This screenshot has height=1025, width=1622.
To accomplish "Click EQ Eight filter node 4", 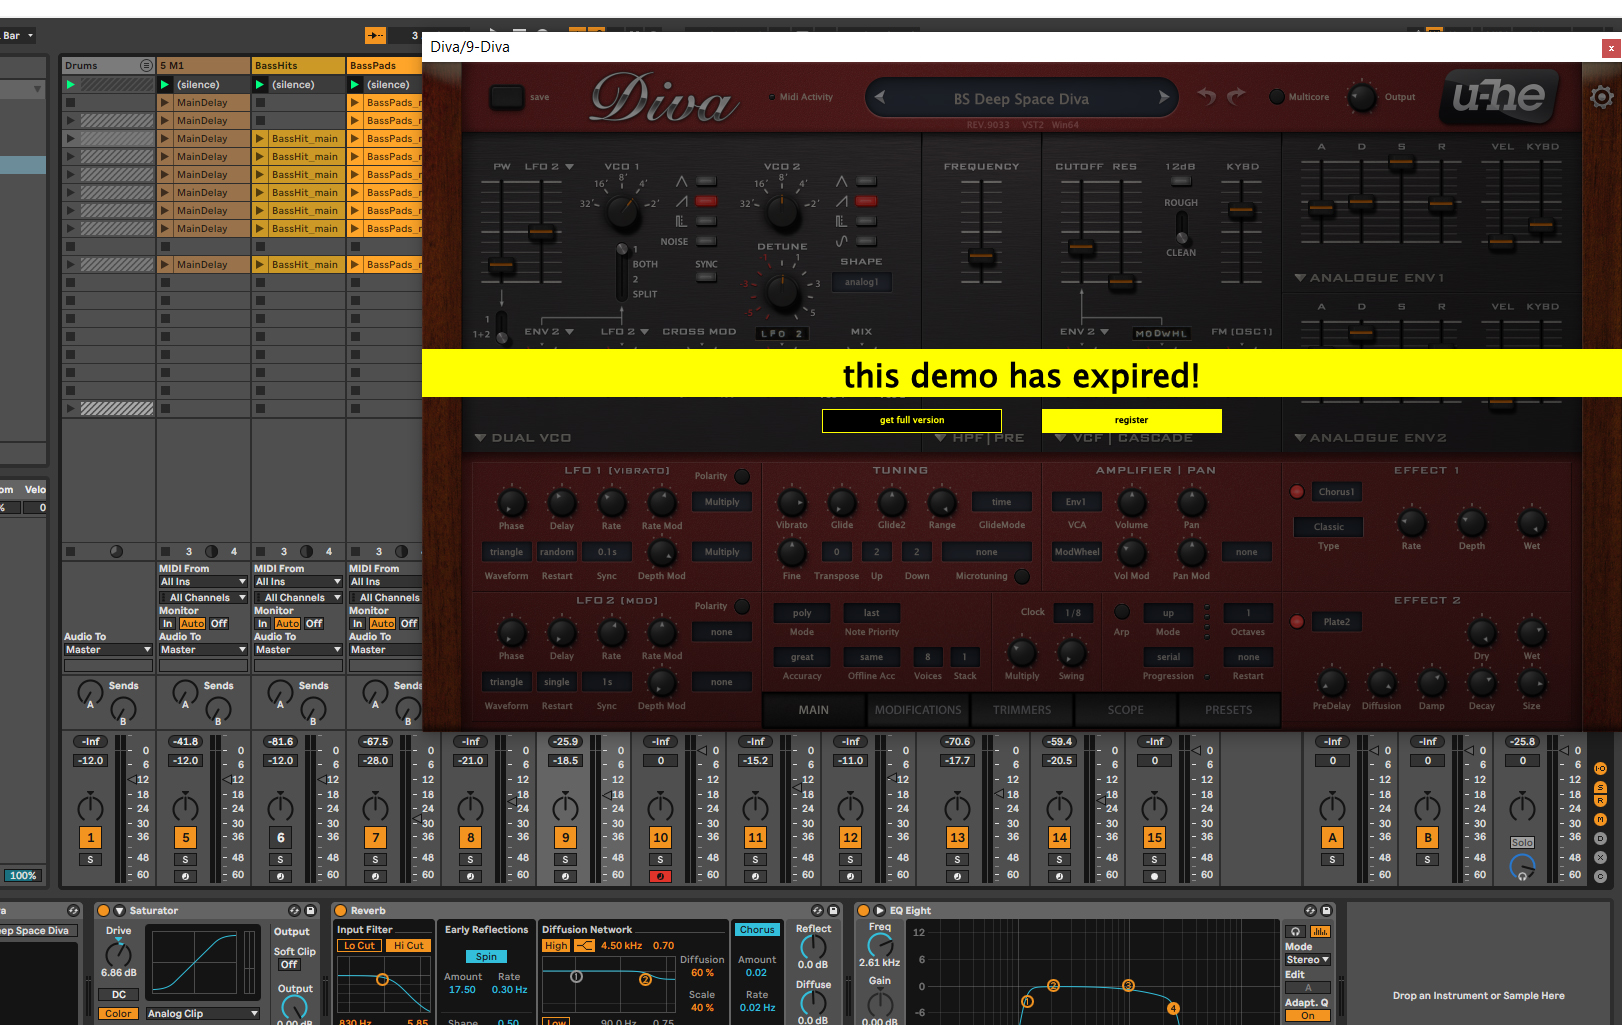I will pos(1173,1008).
